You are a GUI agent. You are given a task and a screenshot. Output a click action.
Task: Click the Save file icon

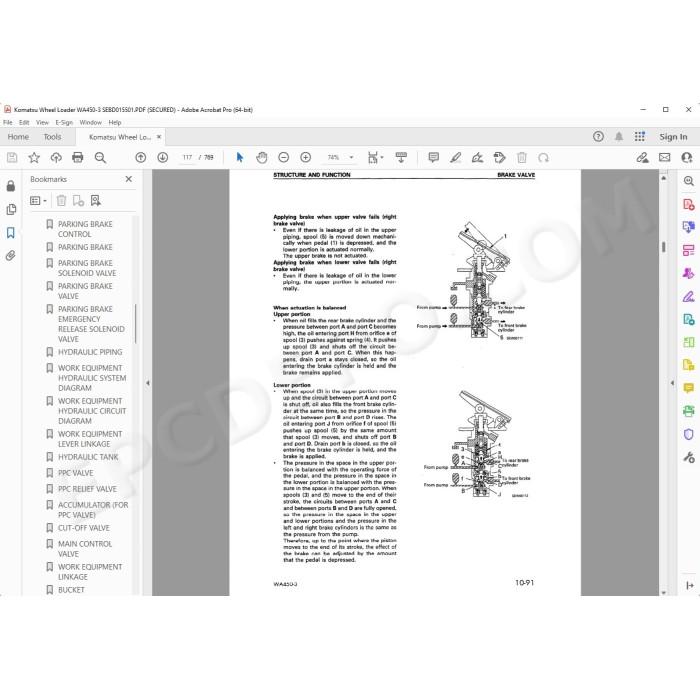pyautogui.click(x=12, y=158)
